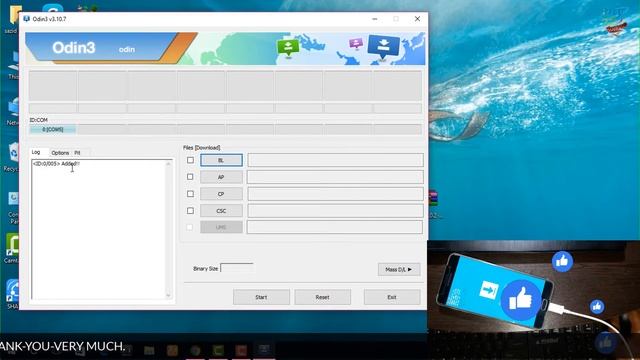Close the Odin3 window
Image resolution: width=640 pixels, height=360 pixels.
click(x=417, y=19)
